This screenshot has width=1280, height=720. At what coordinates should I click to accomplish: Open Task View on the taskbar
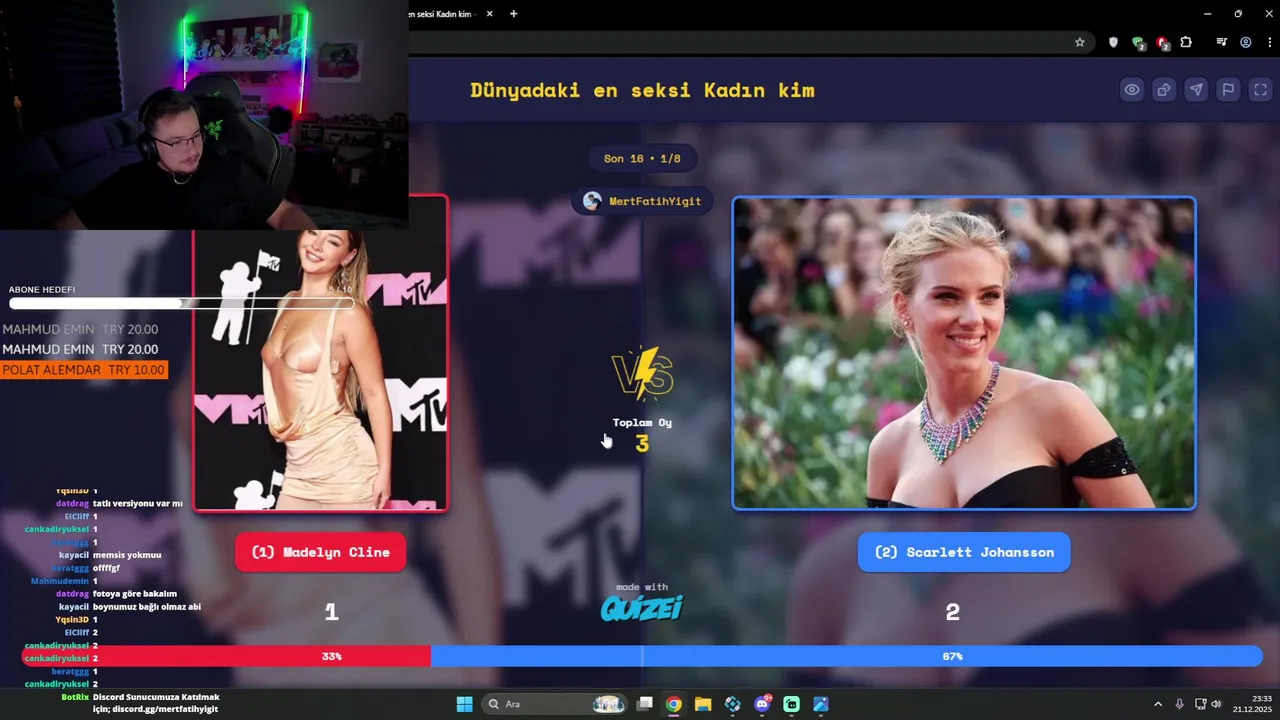(645, 704)
